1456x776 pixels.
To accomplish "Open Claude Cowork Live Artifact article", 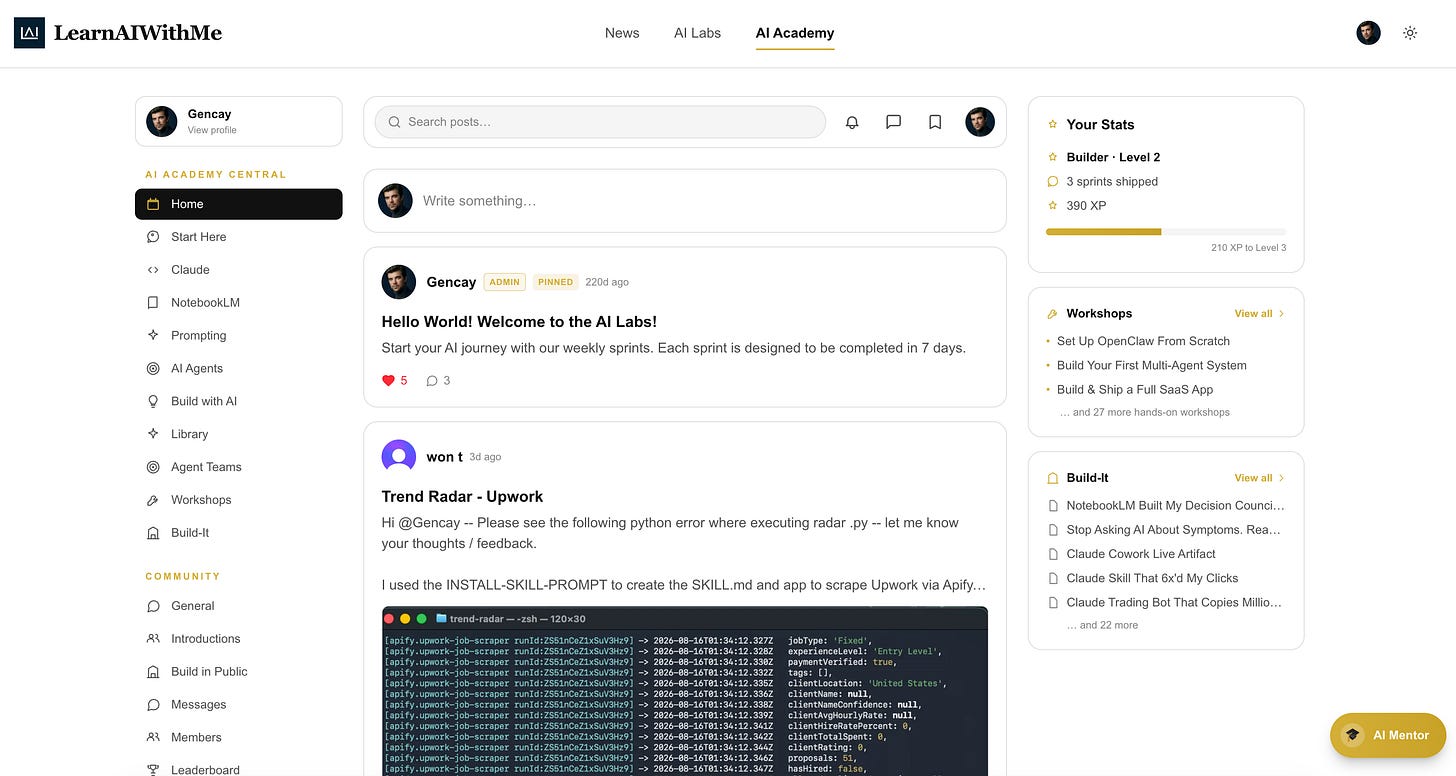I will tap(1141, 554).
